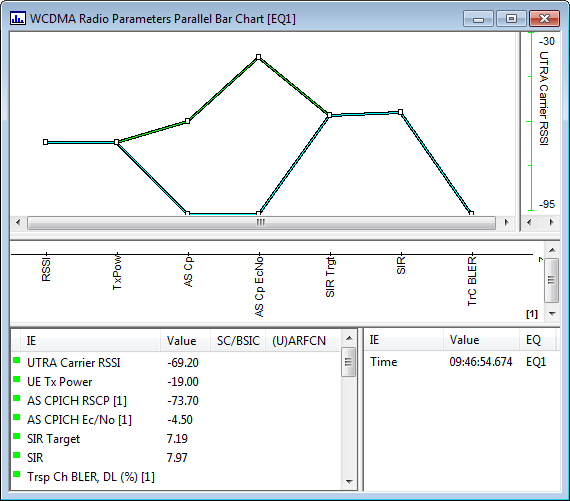The image size is (570, 501).
Task: Click the green indicator next to UTRA Carrier RSSI
Action: pyautogui.click(x=16, y=360)
